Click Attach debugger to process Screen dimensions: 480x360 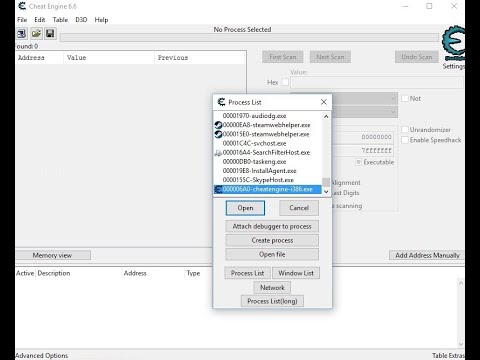(x=272, y=226)
